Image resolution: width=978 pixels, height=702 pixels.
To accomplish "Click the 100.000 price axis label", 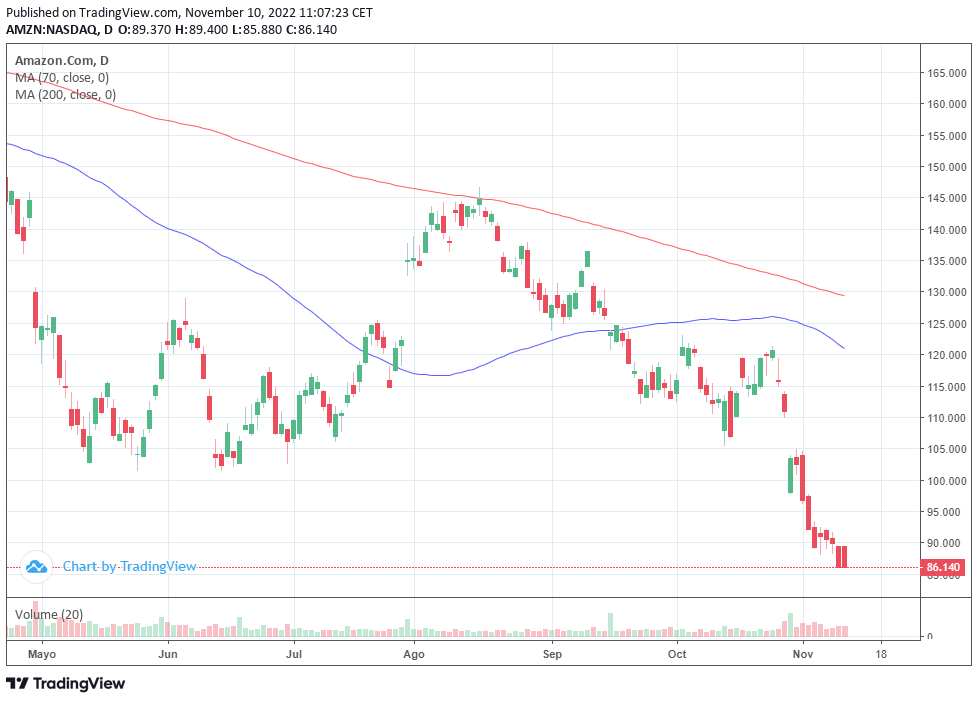I will [x=946, y=480].
